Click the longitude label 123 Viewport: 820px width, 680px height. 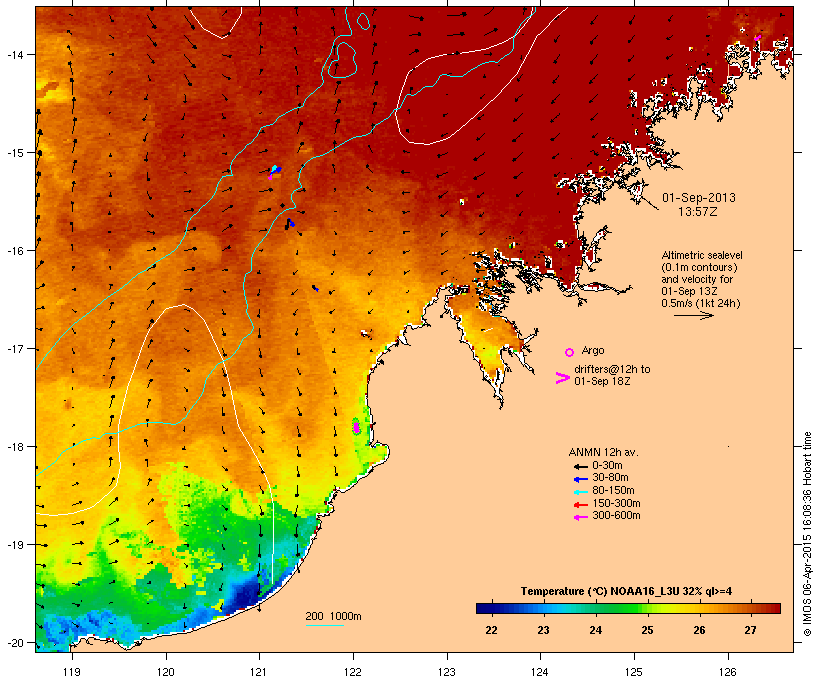tap(447, 672)
